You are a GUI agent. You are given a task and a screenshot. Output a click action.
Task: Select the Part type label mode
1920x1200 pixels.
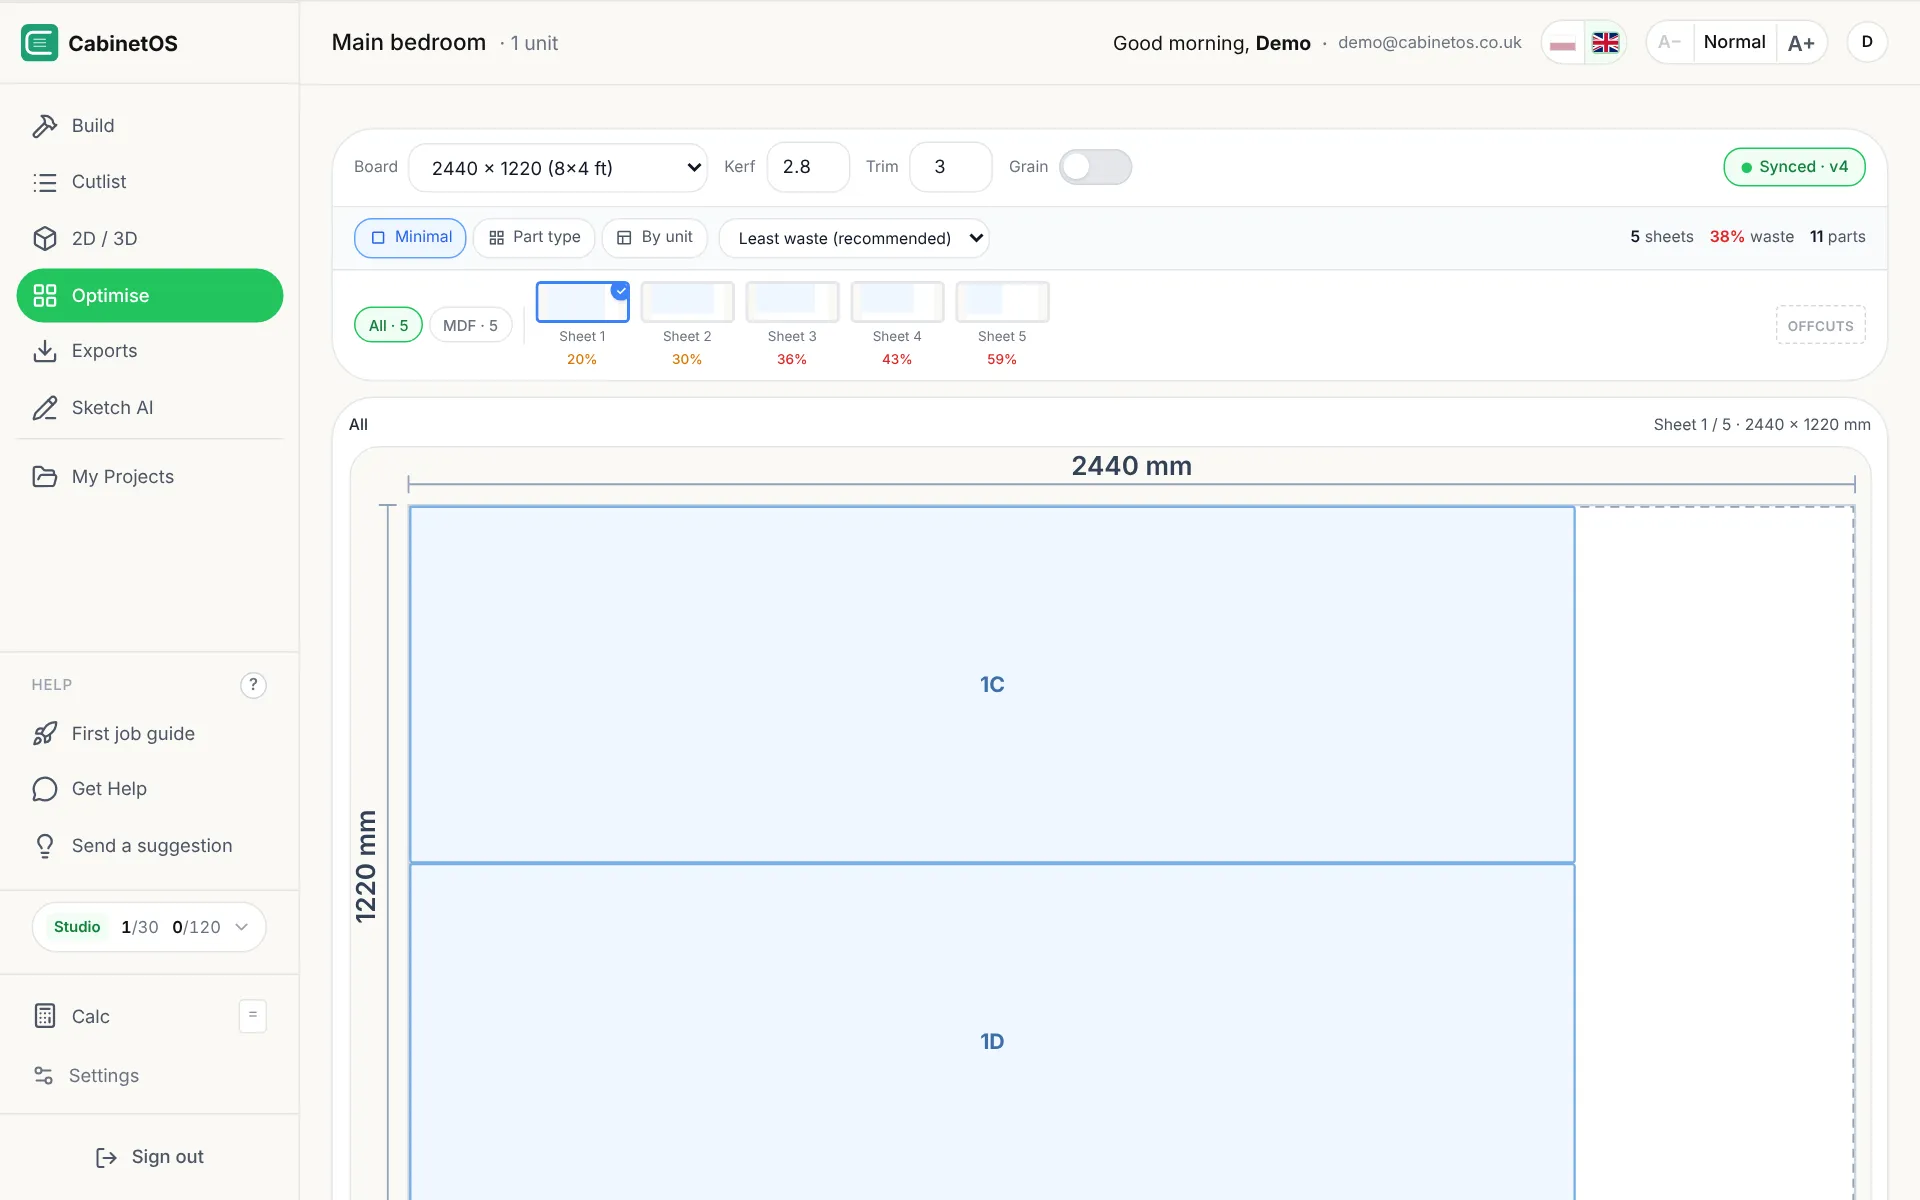pos(534,238)
